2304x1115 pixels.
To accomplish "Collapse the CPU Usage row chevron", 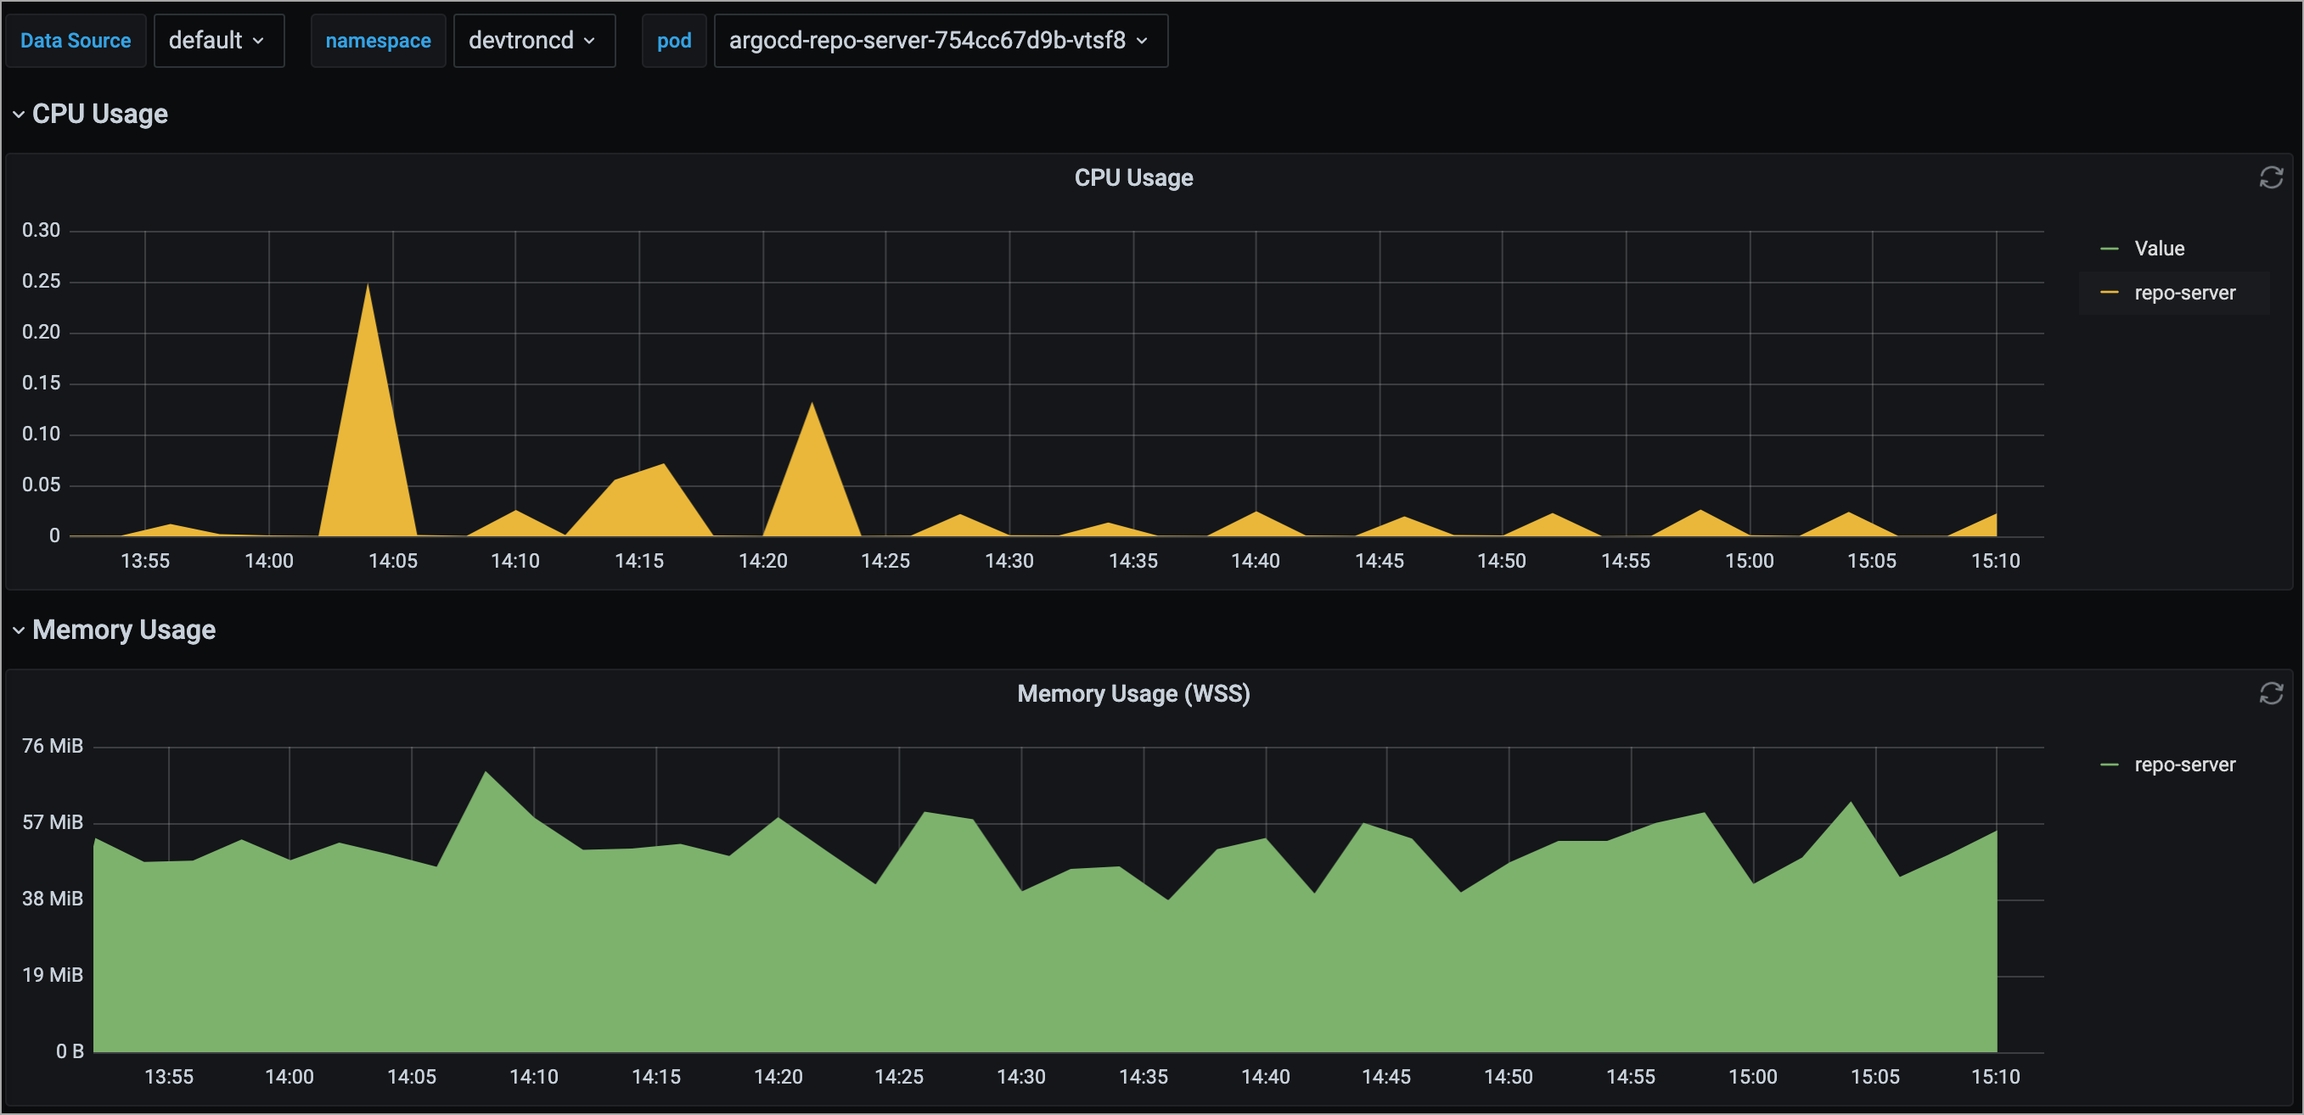I will tap(18, 115).
